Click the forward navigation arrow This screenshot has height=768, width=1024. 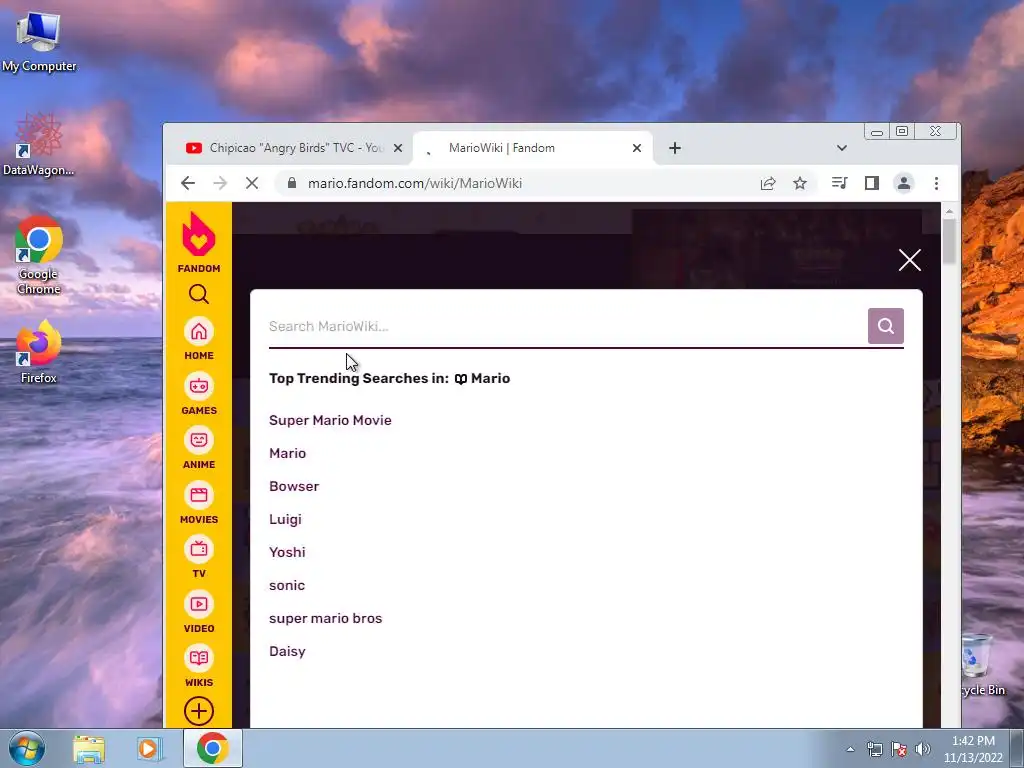(x=220, y=184)
